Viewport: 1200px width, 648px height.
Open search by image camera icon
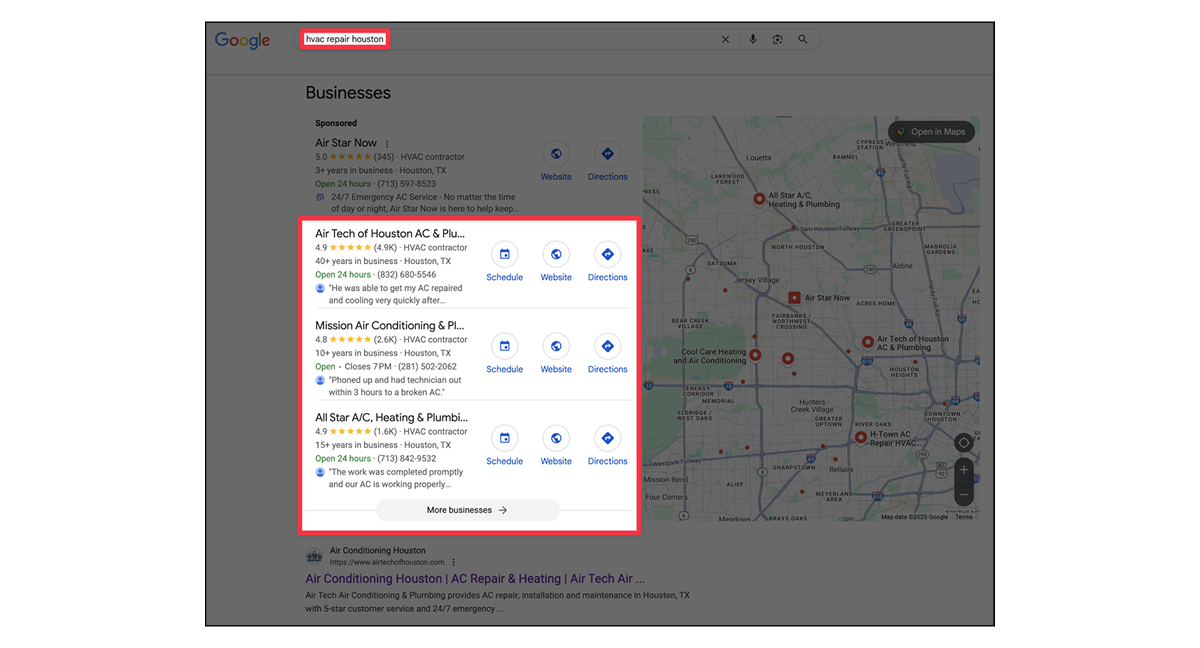pos(777,40)
